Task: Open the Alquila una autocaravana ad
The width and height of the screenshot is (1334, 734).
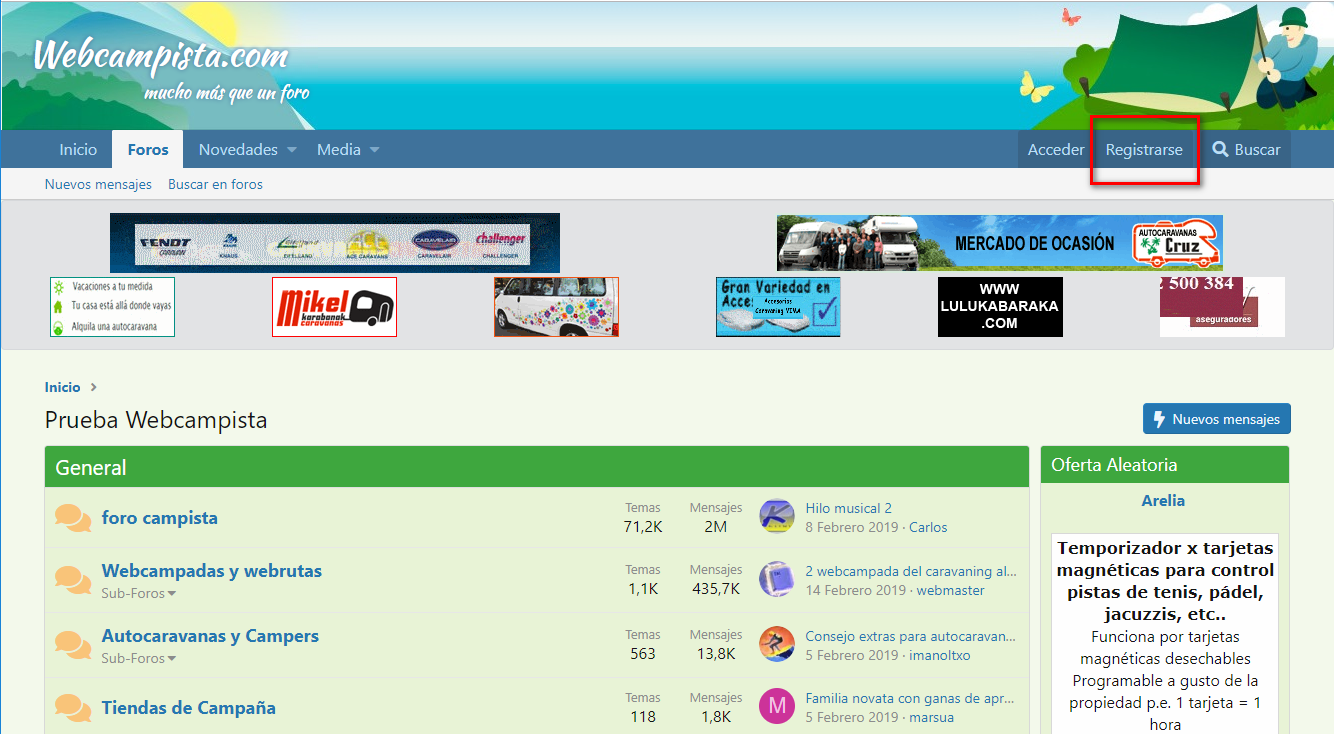Action: 112,307
